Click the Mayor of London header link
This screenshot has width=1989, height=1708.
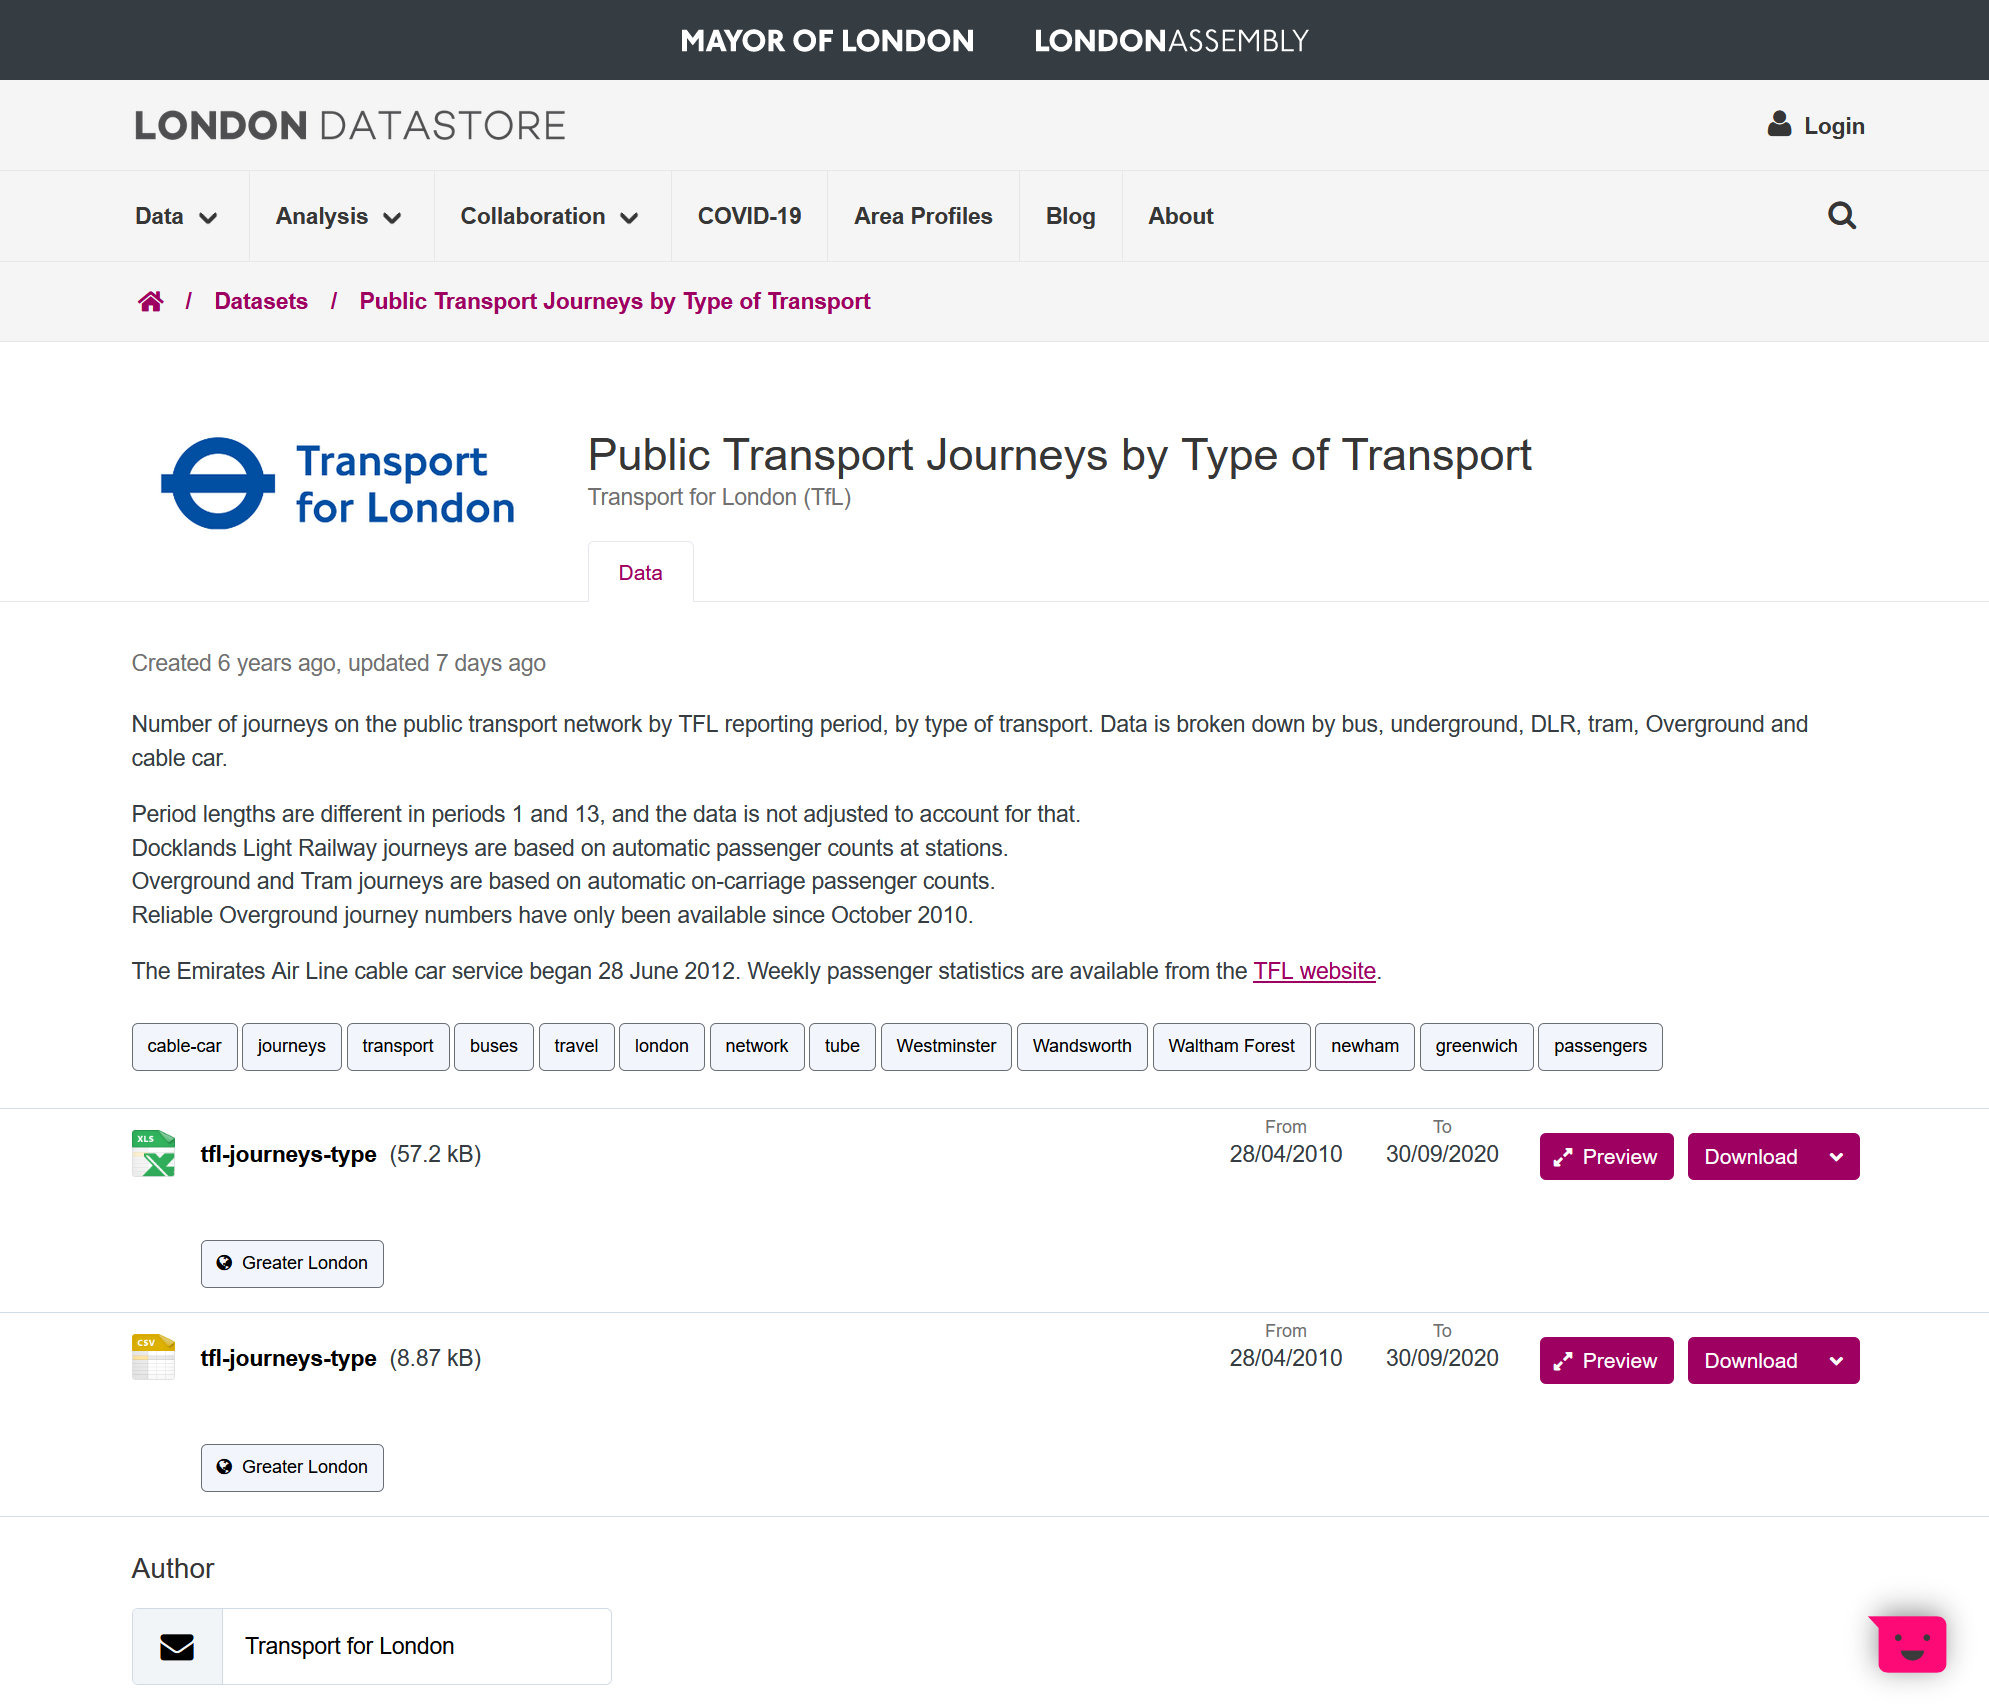point(827,41)
